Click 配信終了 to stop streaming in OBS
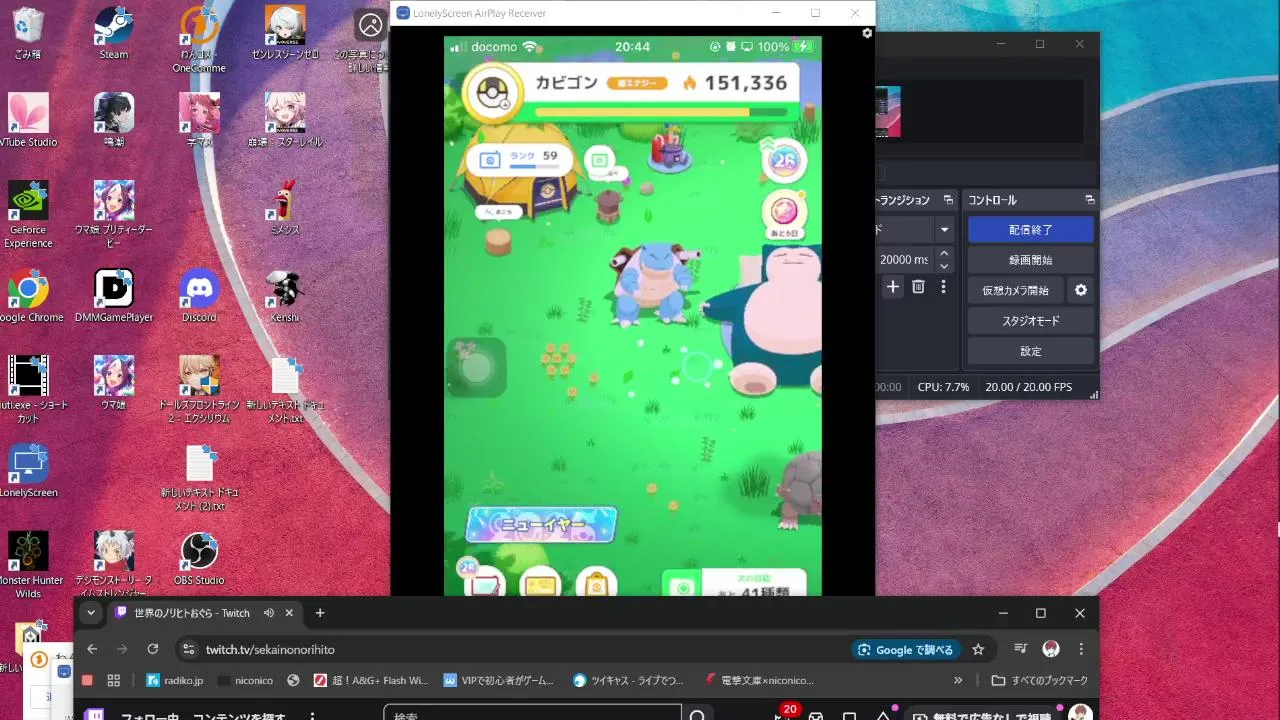The height and width of the screenshot is (720, 1280). coord(1030,230)
